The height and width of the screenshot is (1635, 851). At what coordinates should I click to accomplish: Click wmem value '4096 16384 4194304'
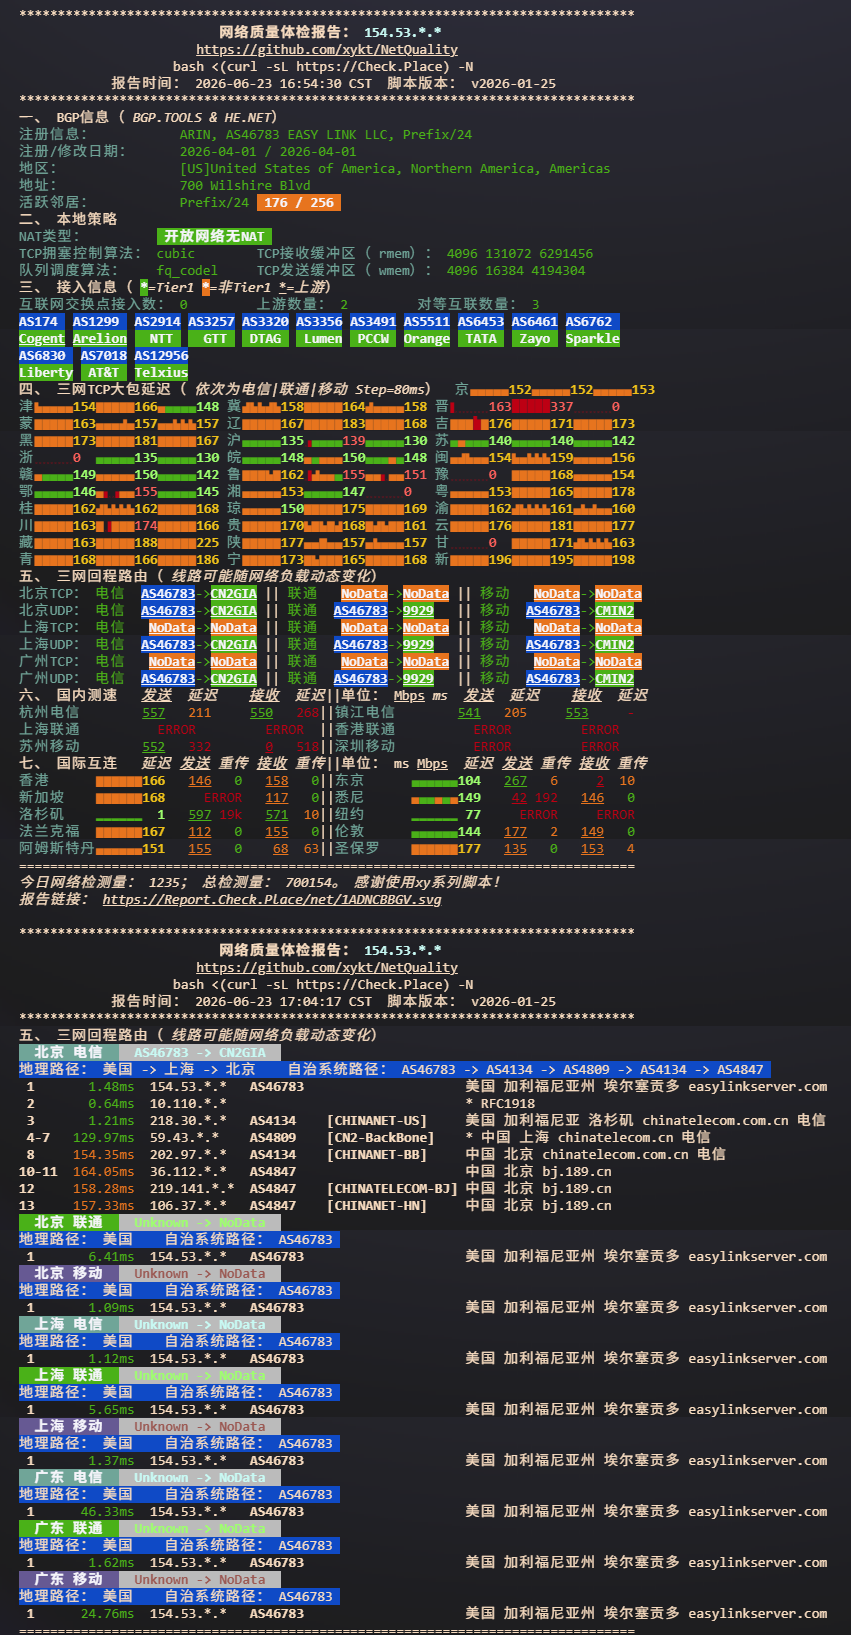(x=516, y=270)
